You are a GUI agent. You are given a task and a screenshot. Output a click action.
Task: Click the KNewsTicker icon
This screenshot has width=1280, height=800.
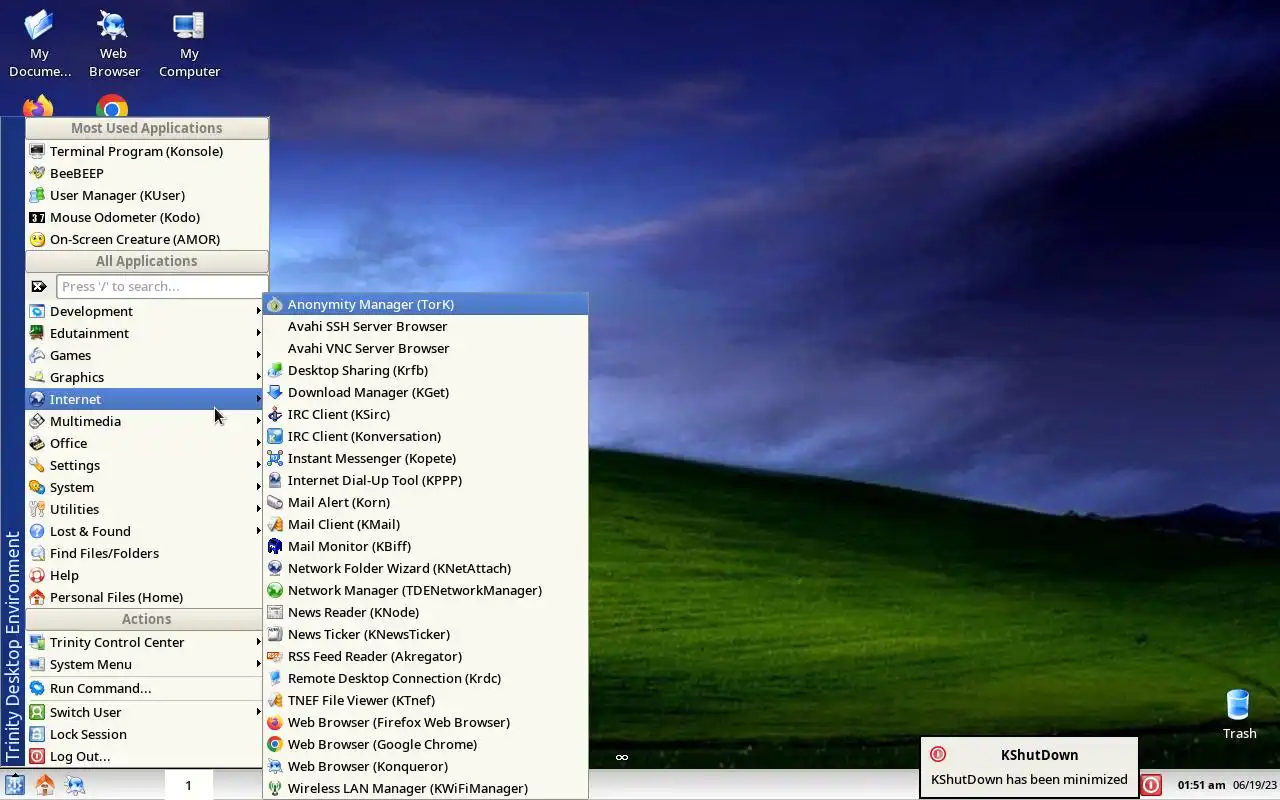275,634
